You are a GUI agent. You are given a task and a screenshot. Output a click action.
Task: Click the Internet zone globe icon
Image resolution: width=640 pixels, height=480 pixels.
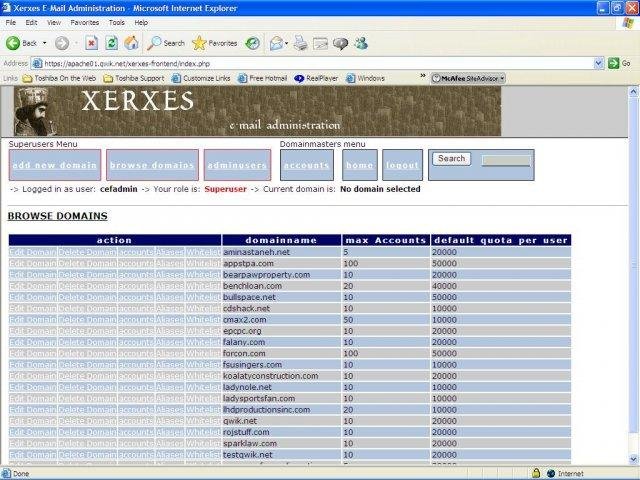pyautogui.click(x=551, y=473)
